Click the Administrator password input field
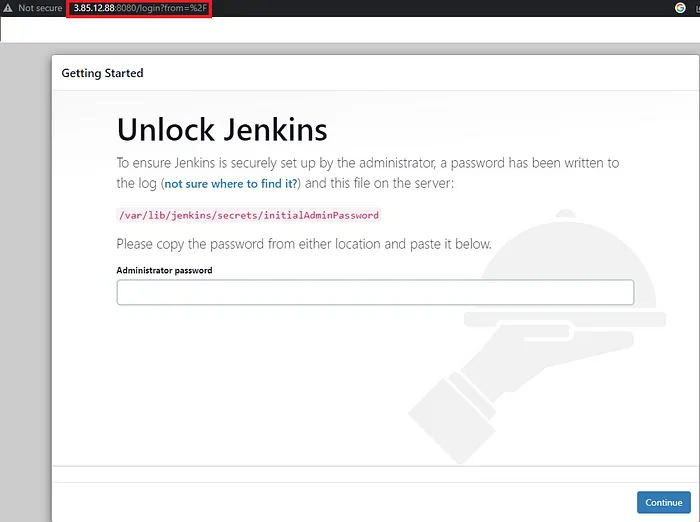700x522 pixels. click(375, 292)
